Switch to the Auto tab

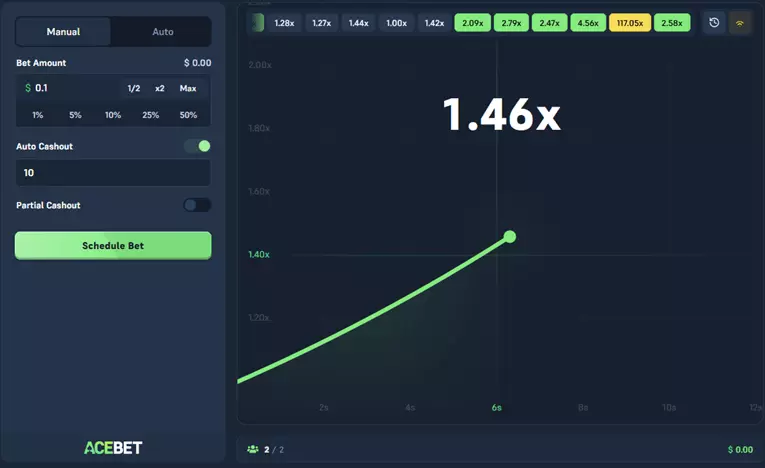tap(162, 32)
